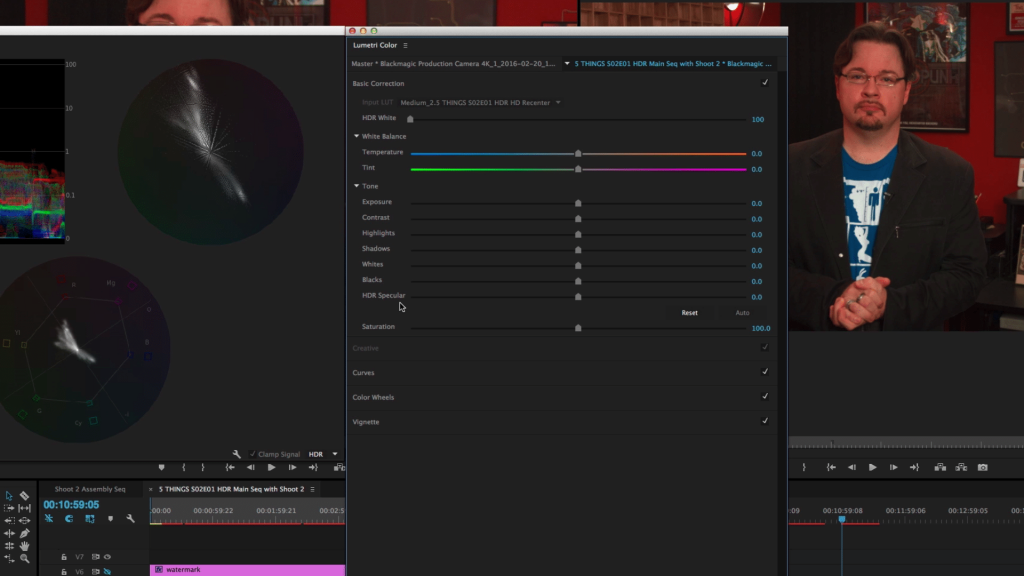The height and width of the screenshot is (576, 1024).
Task: Toggle nest sequence insert in timeline
Action: (49, 519)
